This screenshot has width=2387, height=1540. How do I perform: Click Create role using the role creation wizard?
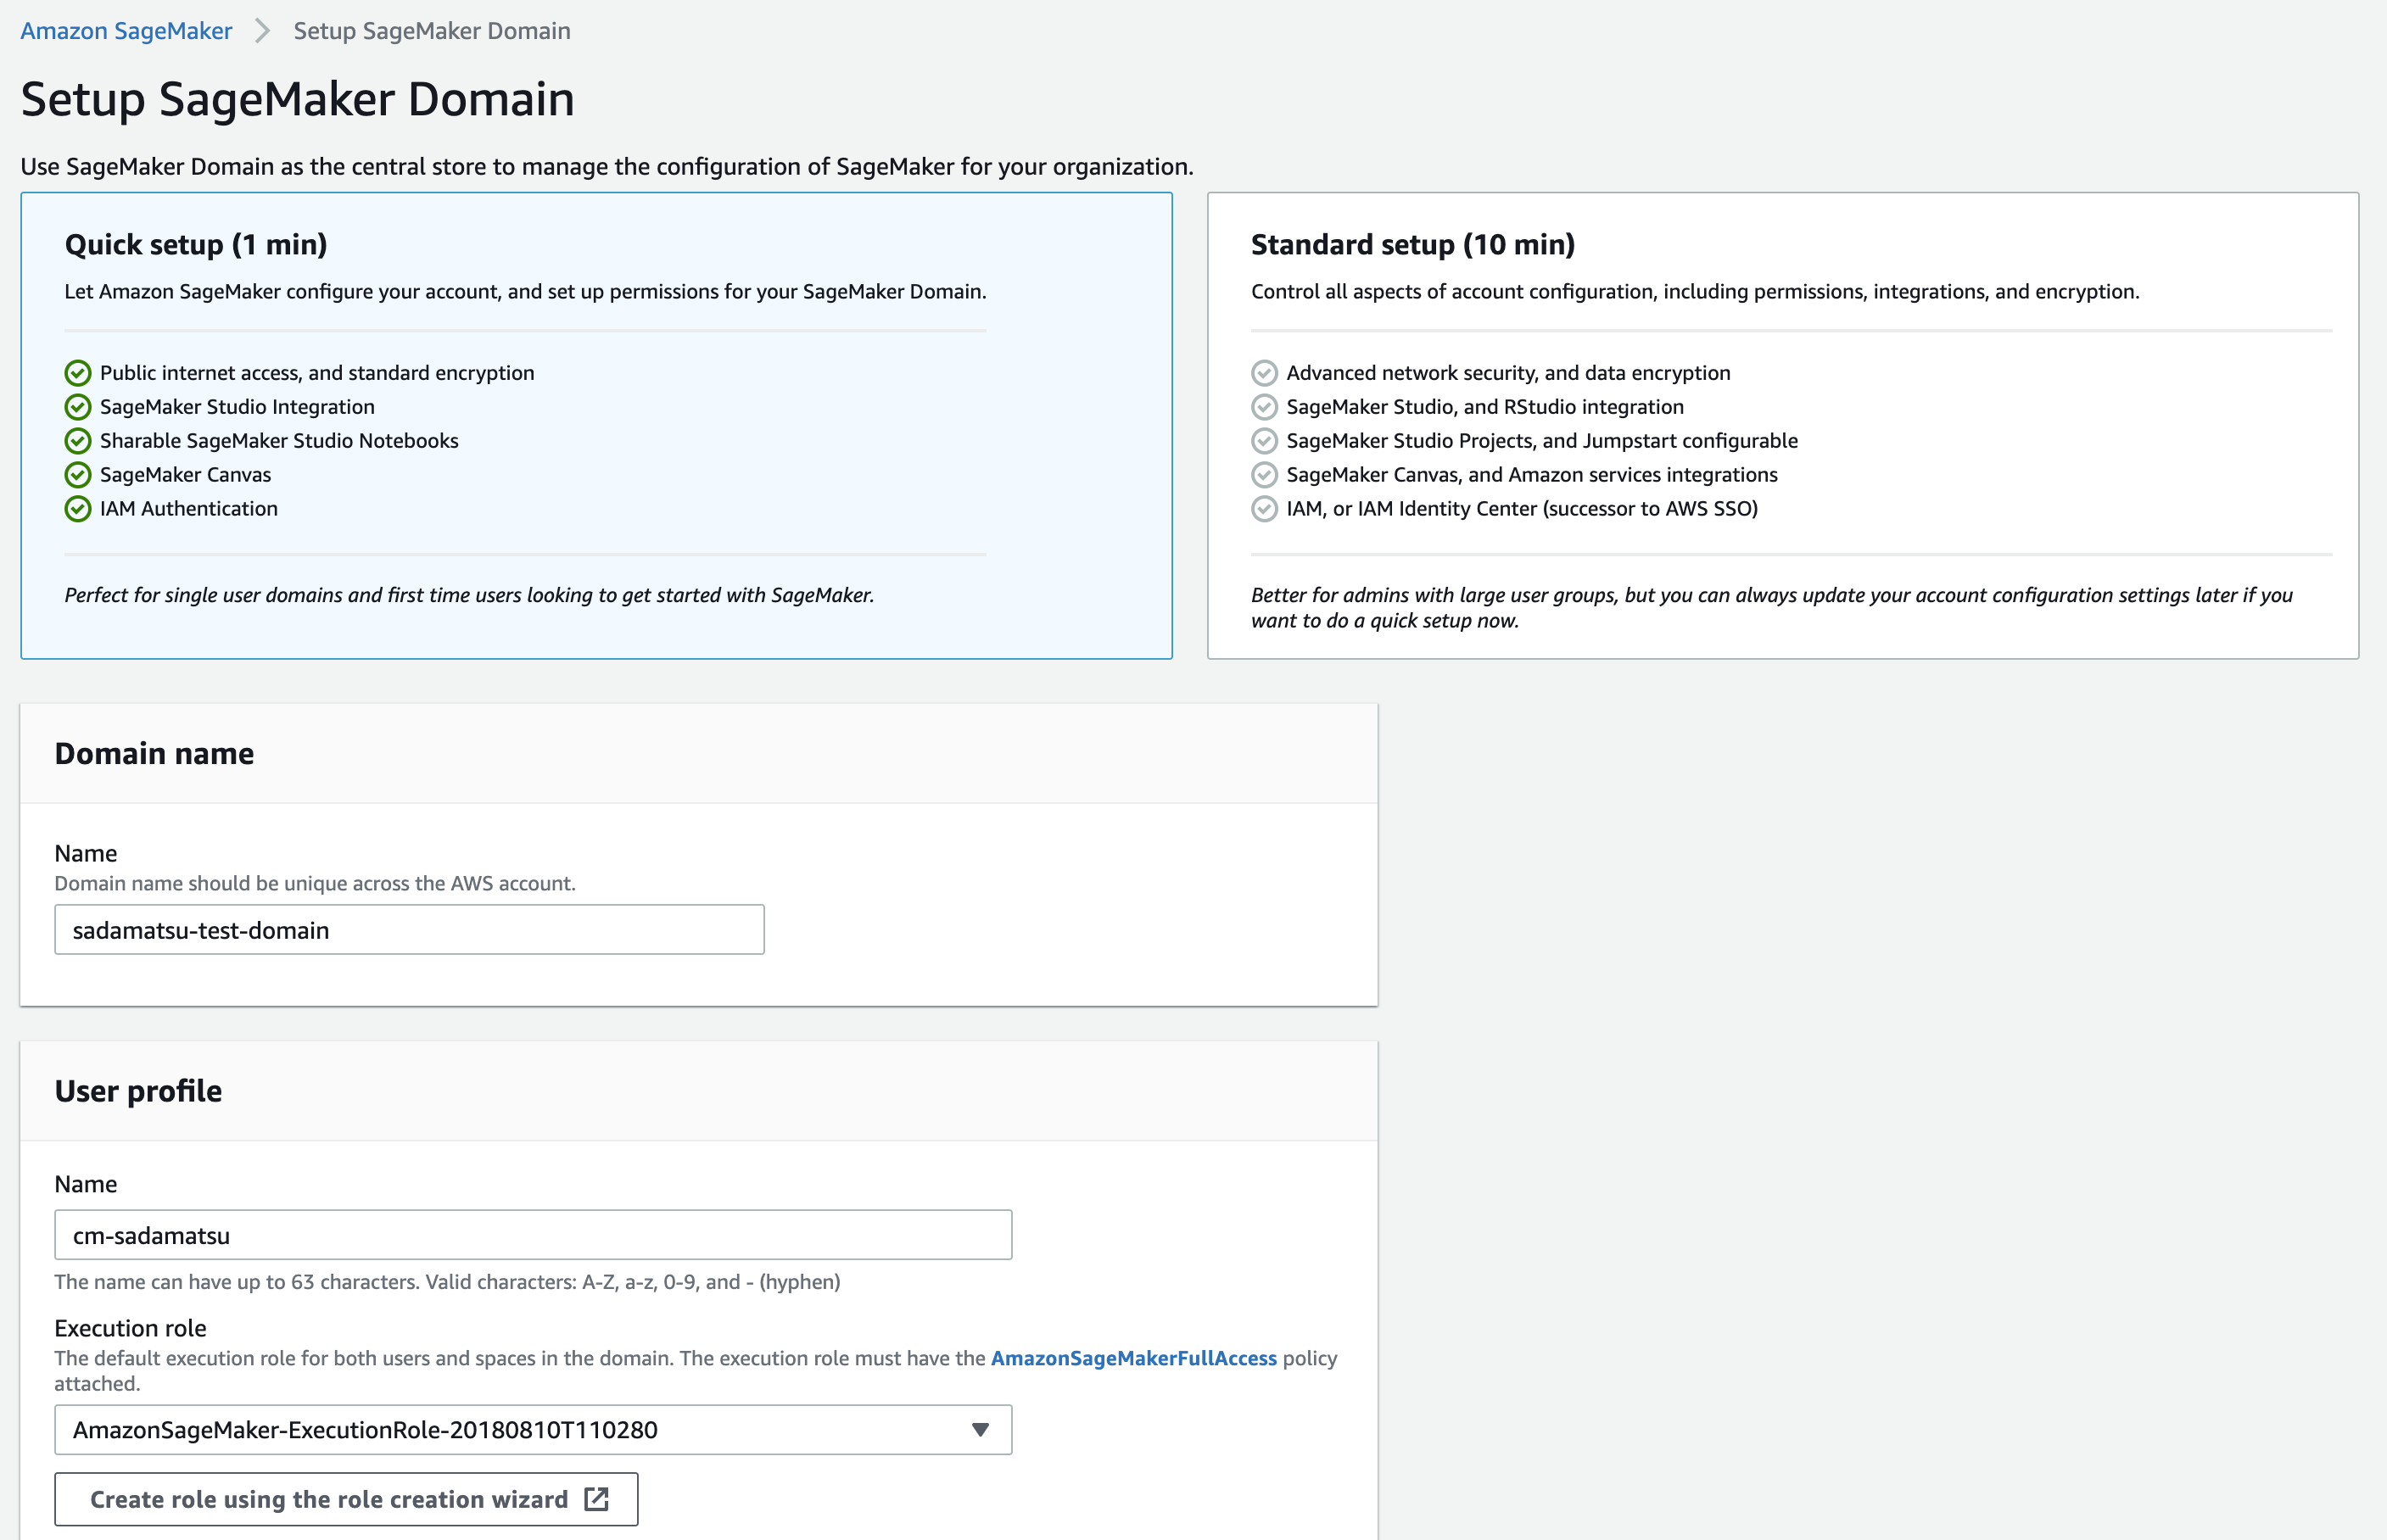click(x=345, y=1499)
